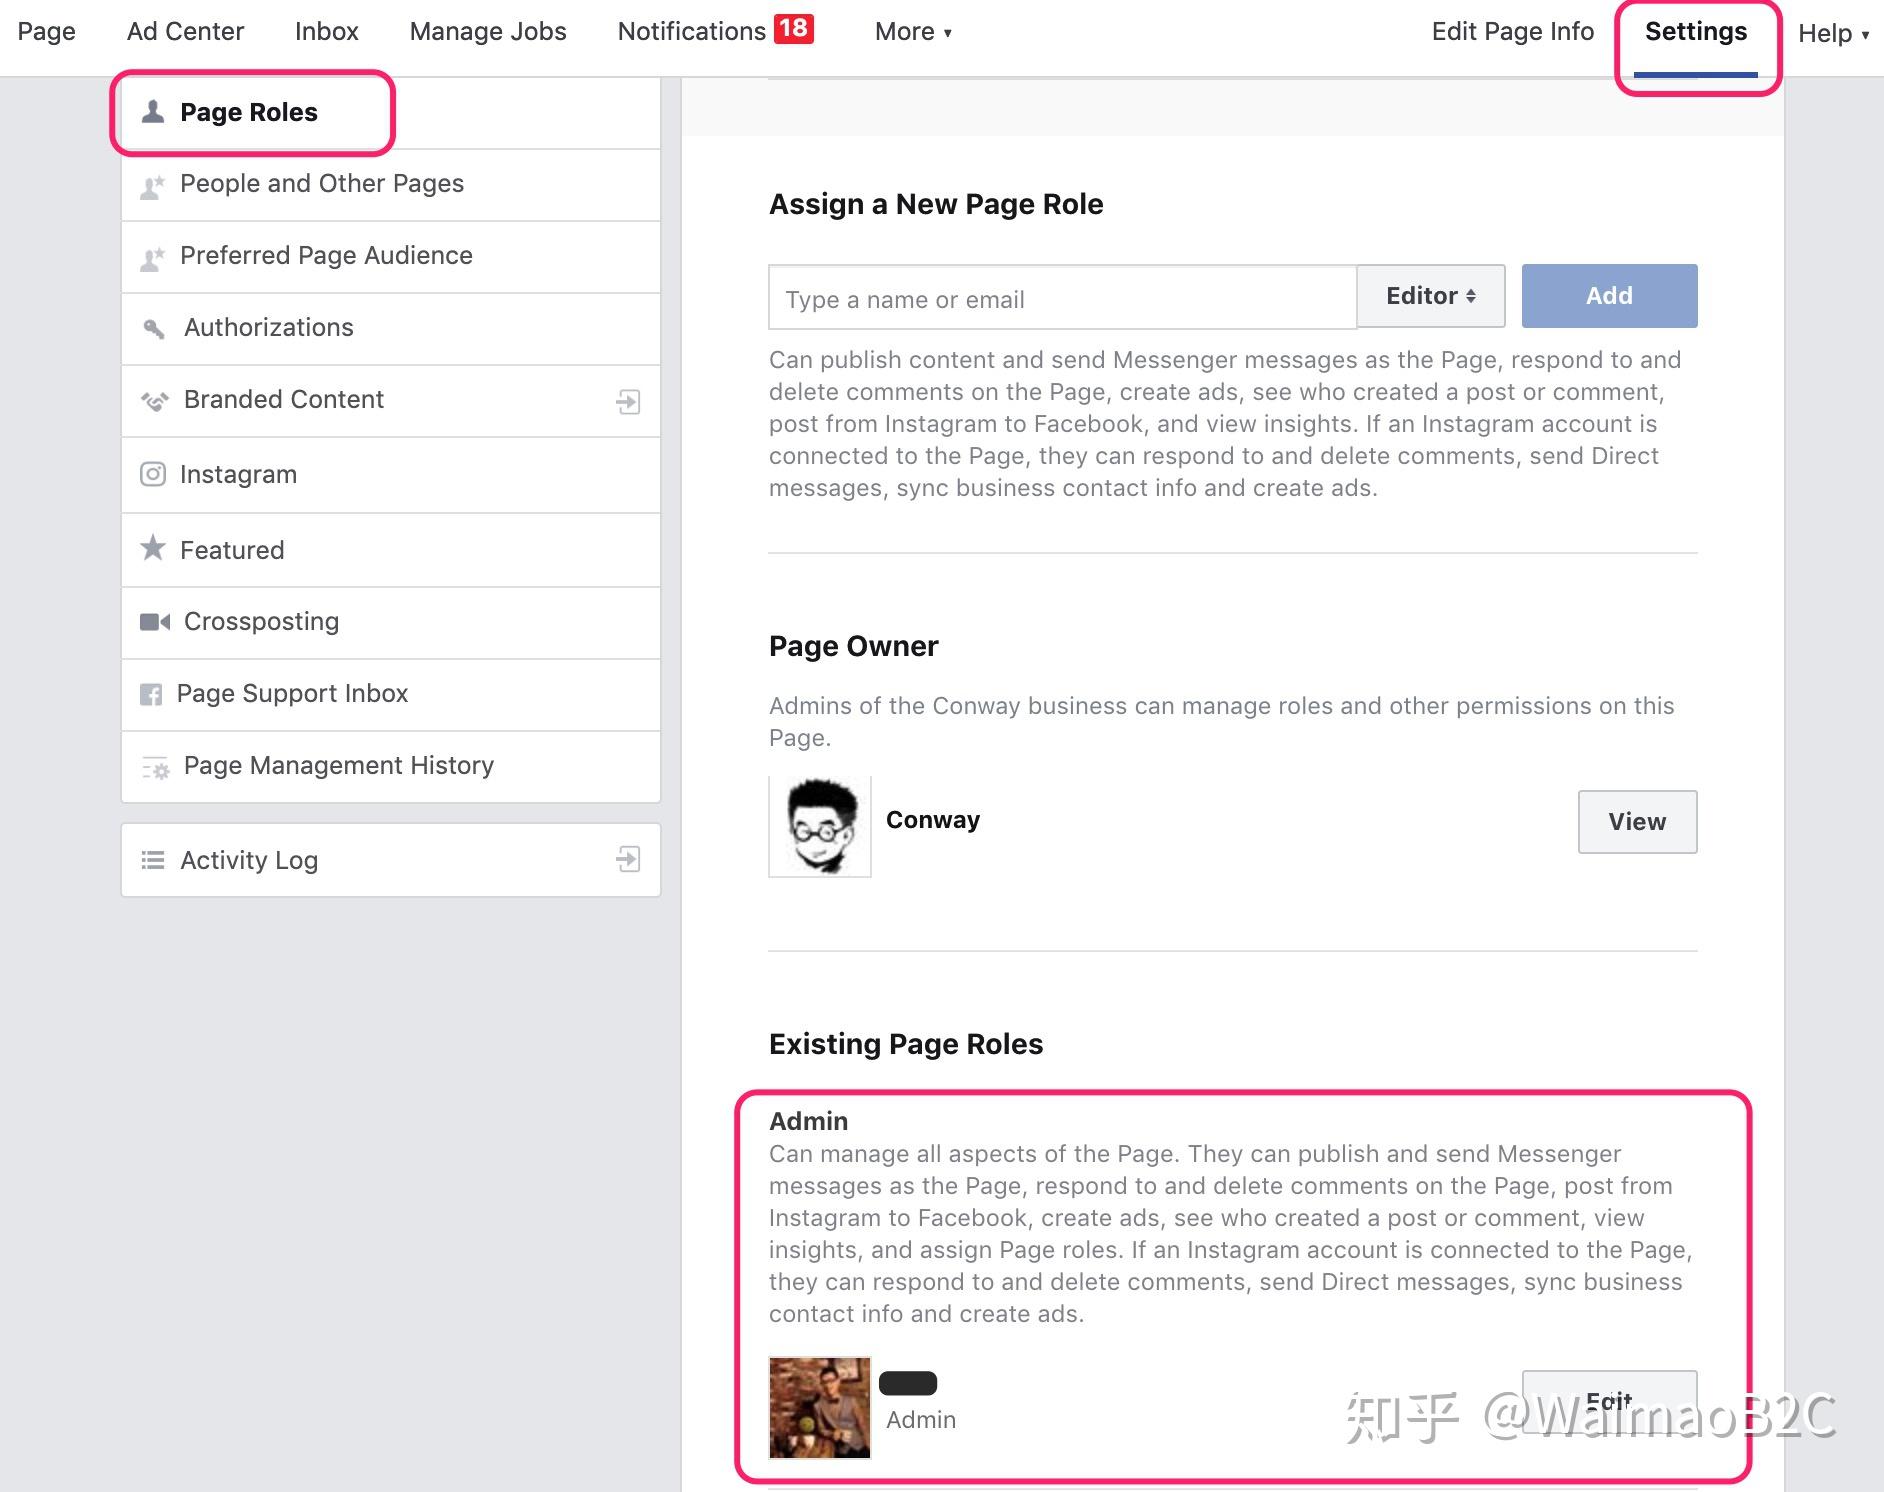Viewport: 1884px width, 1492px height.
Task: Click Edit Page Info link
Action: 1513,31
